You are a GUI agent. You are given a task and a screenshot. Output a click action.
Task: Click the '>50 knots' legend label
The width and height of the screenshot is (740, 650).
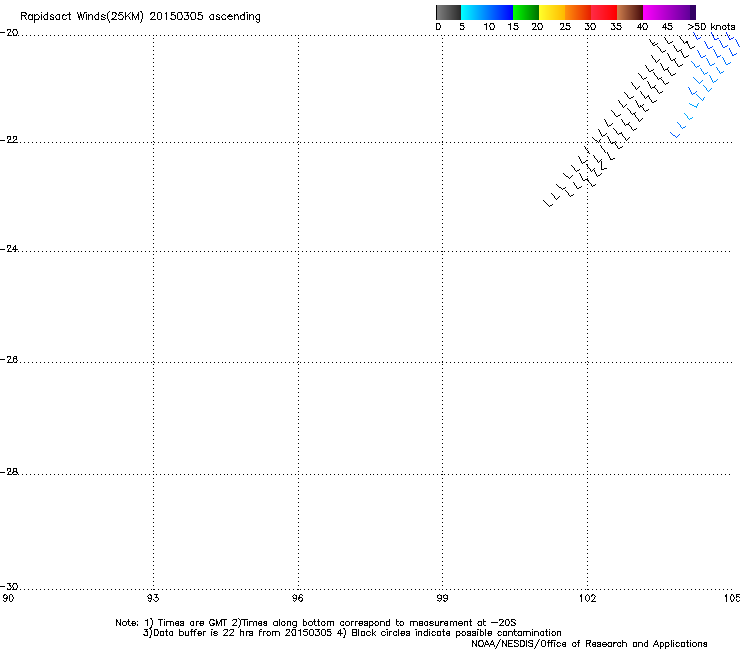712,27
